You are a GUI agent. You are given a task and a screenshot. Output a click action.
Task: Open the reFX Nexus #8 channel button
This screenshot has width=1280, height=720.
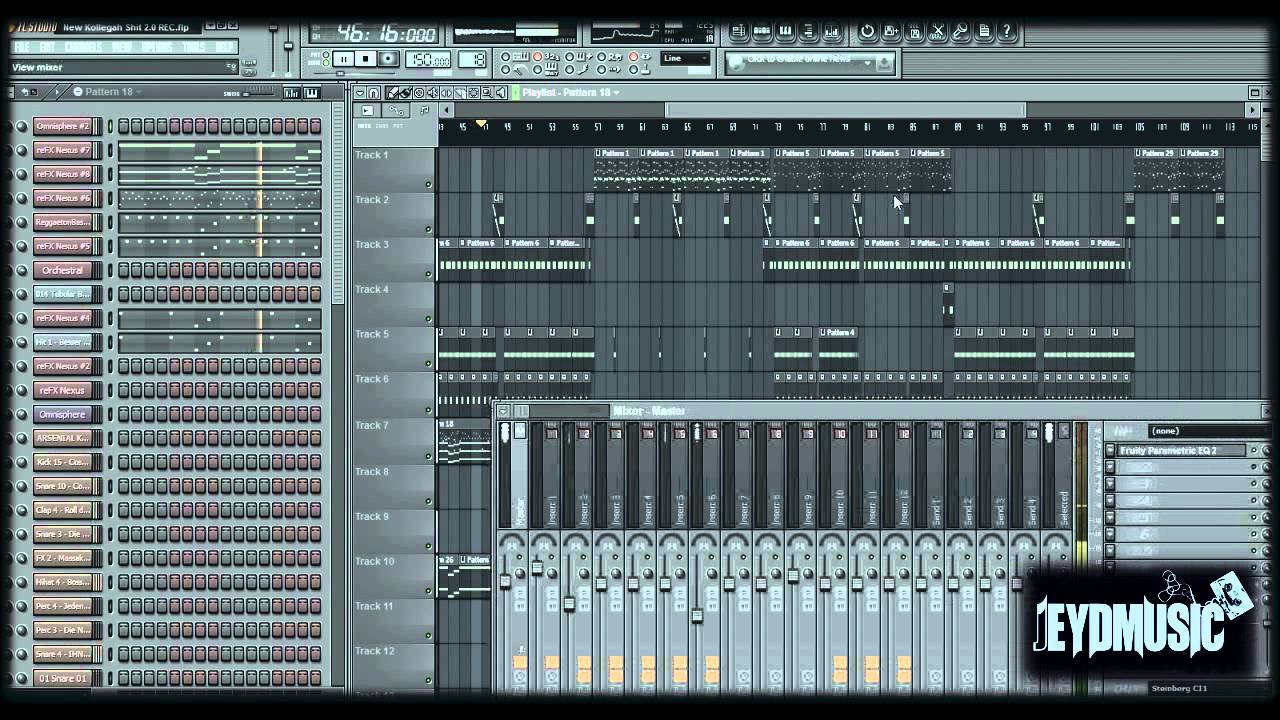[x=63, y=174]
